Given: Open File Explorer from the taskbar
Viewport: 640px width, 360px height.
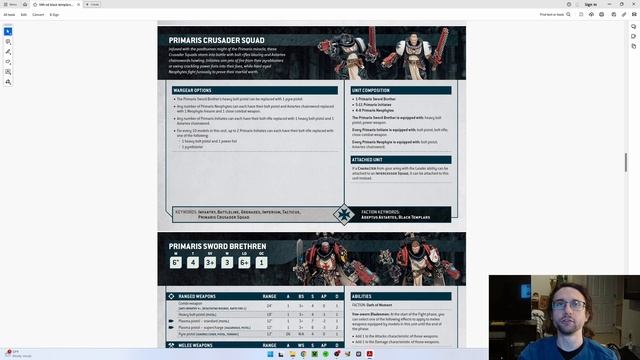Looking at the screenshot, I should point(292,354).
